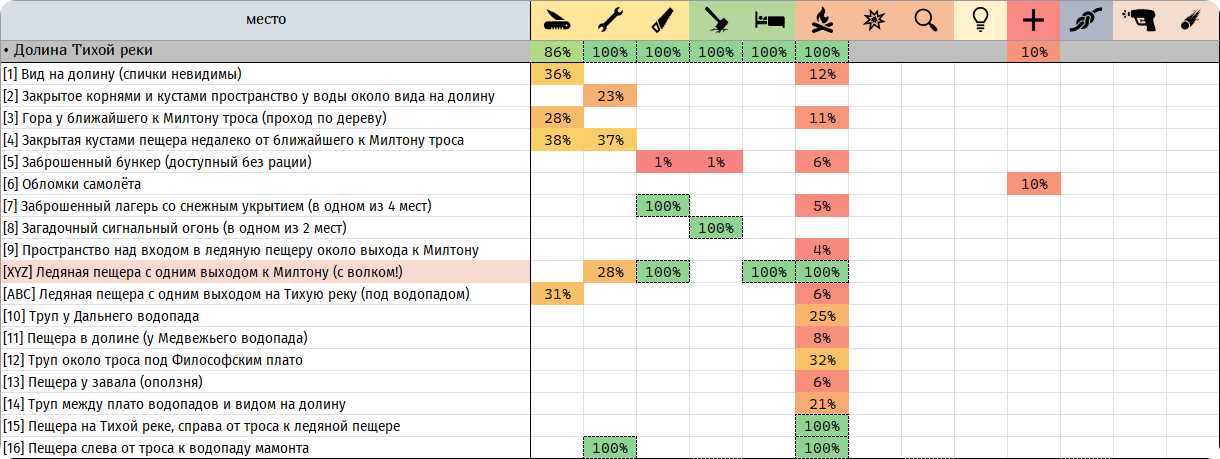The image size is (1220, 459).
Task: Select the 'Долина Тихой реки' group row
Action: (265, 51)
